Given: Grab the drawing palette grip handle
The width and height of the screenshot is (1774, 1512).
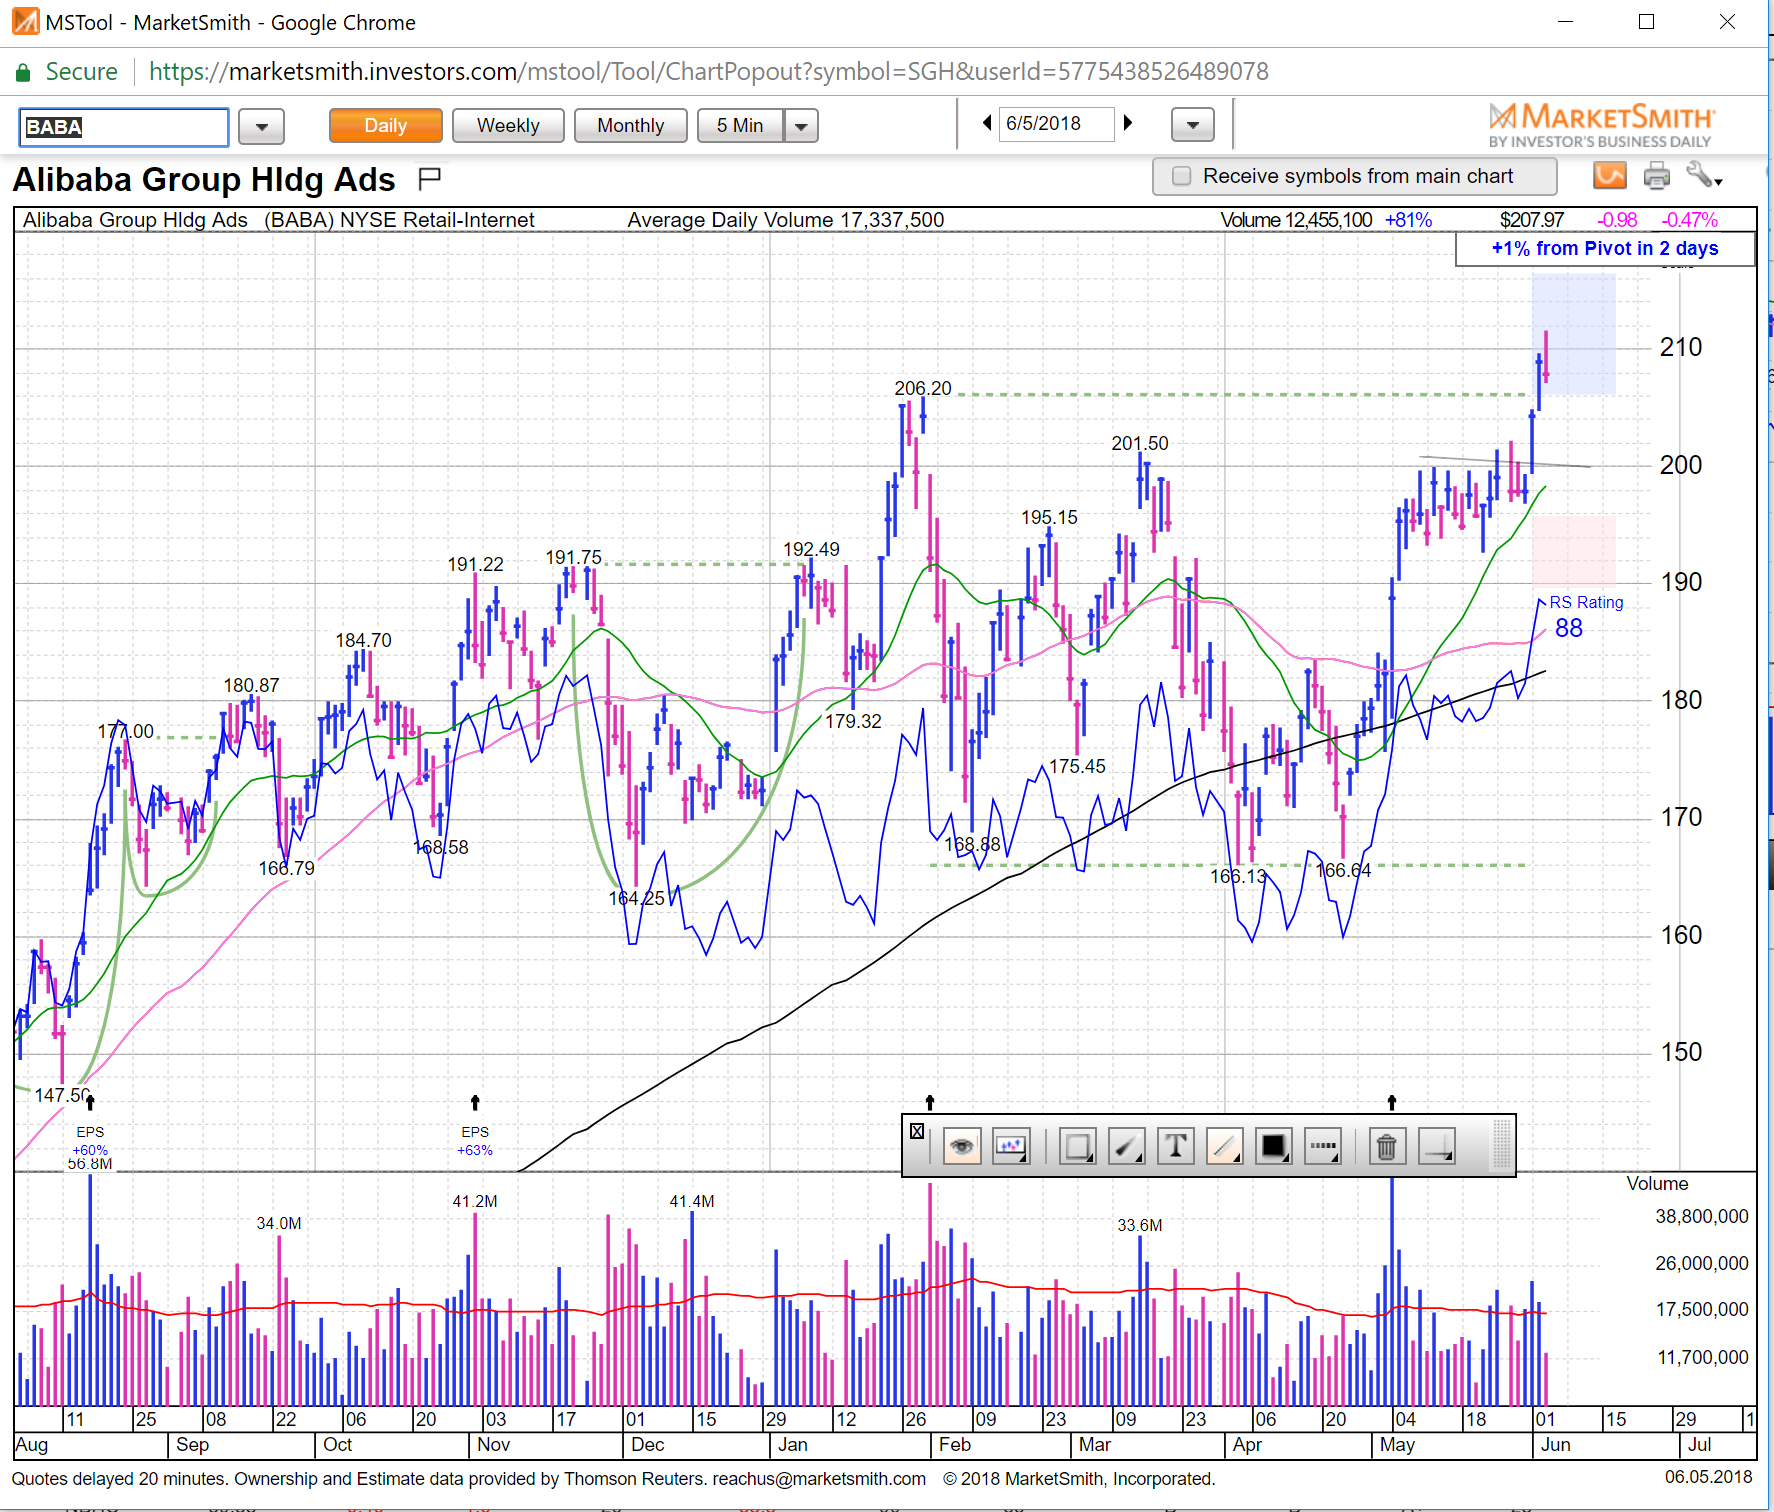Looking at the screenshot, I should [x=1501, y=1146].
